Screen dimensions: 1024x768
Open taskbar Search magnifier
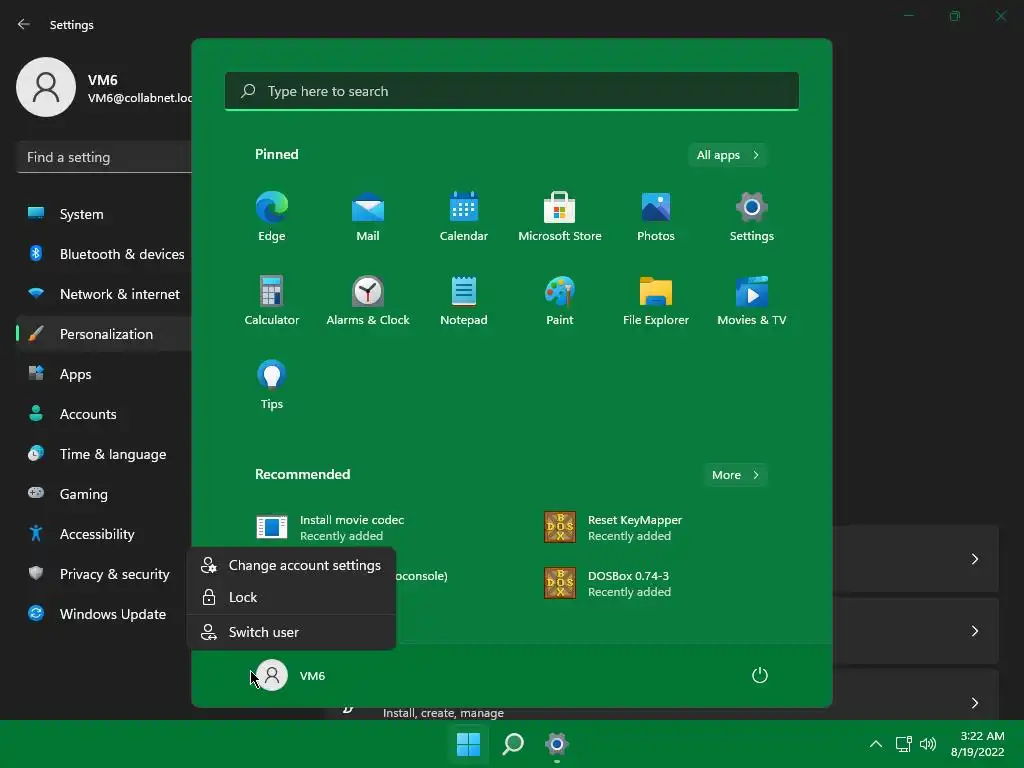(x=513, y=744)
